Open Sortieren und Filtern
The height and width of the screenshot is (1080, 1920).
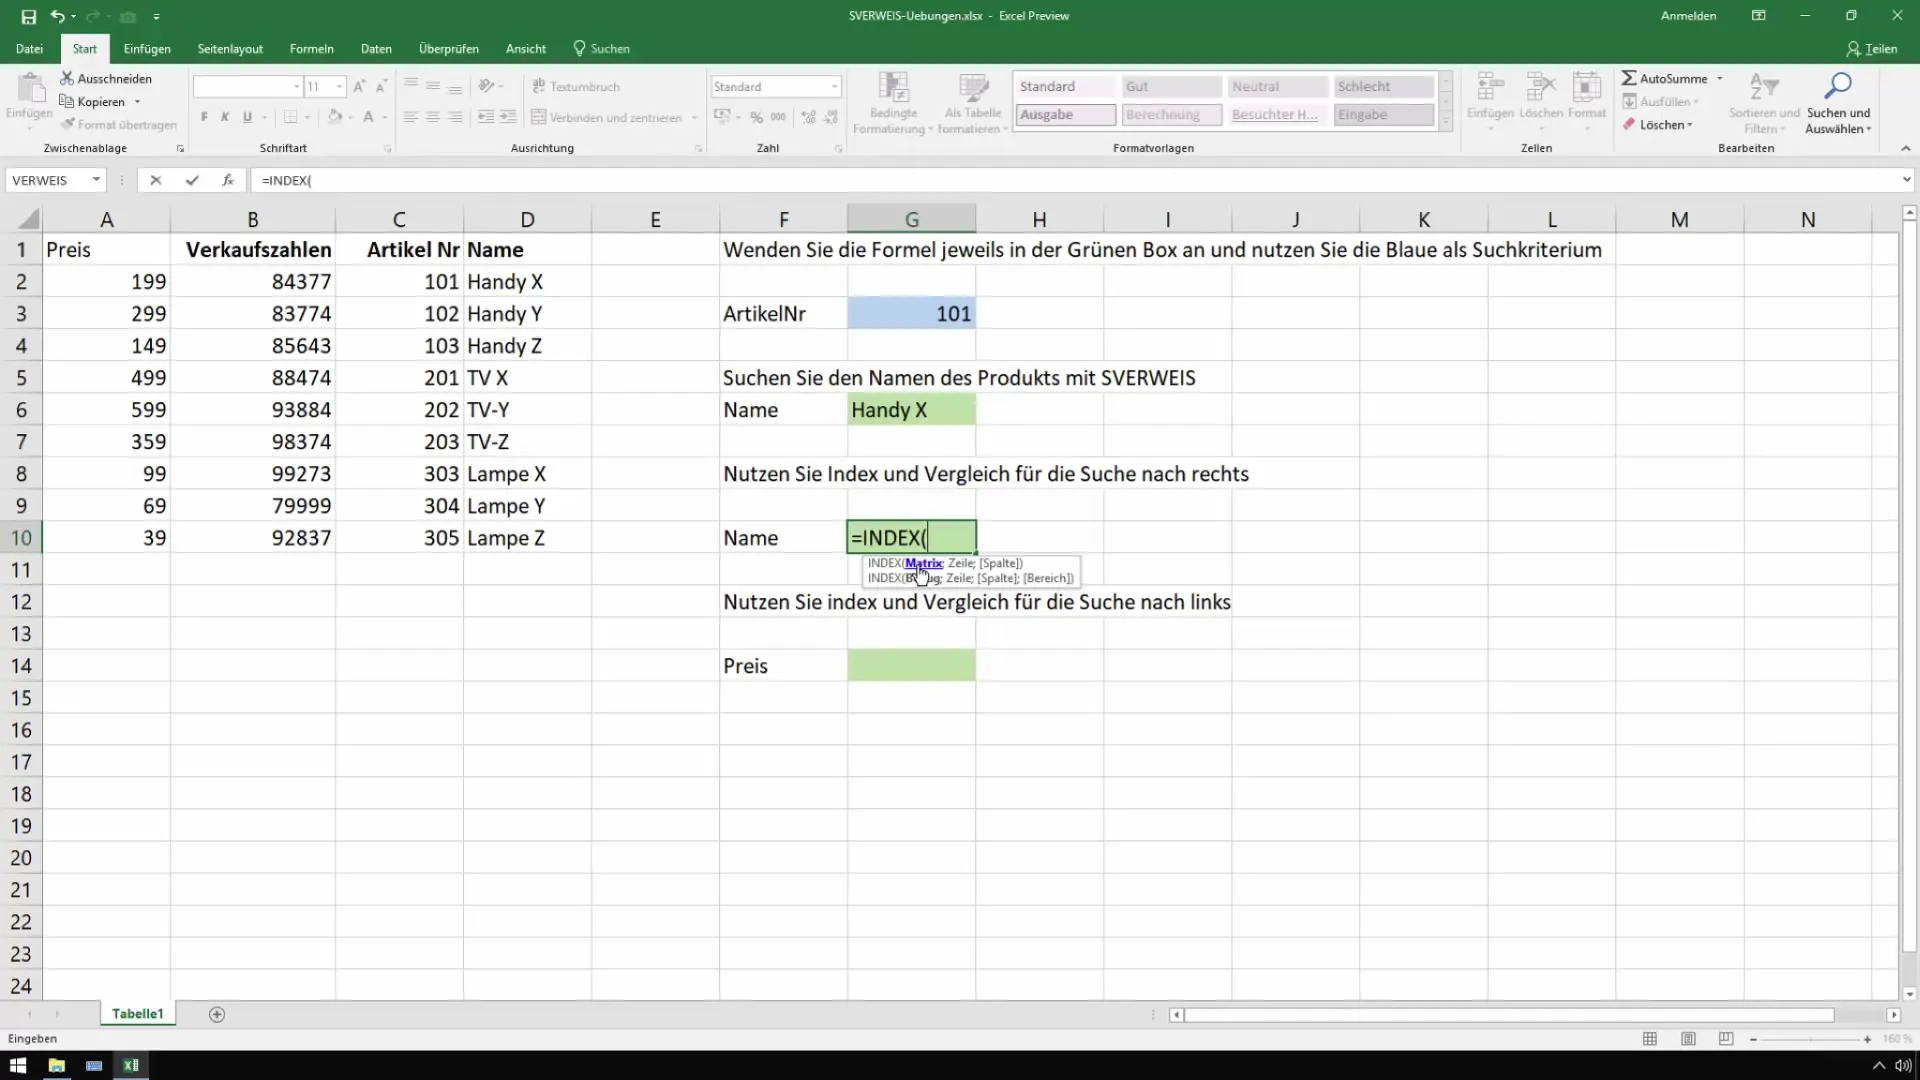[1764, 103]
